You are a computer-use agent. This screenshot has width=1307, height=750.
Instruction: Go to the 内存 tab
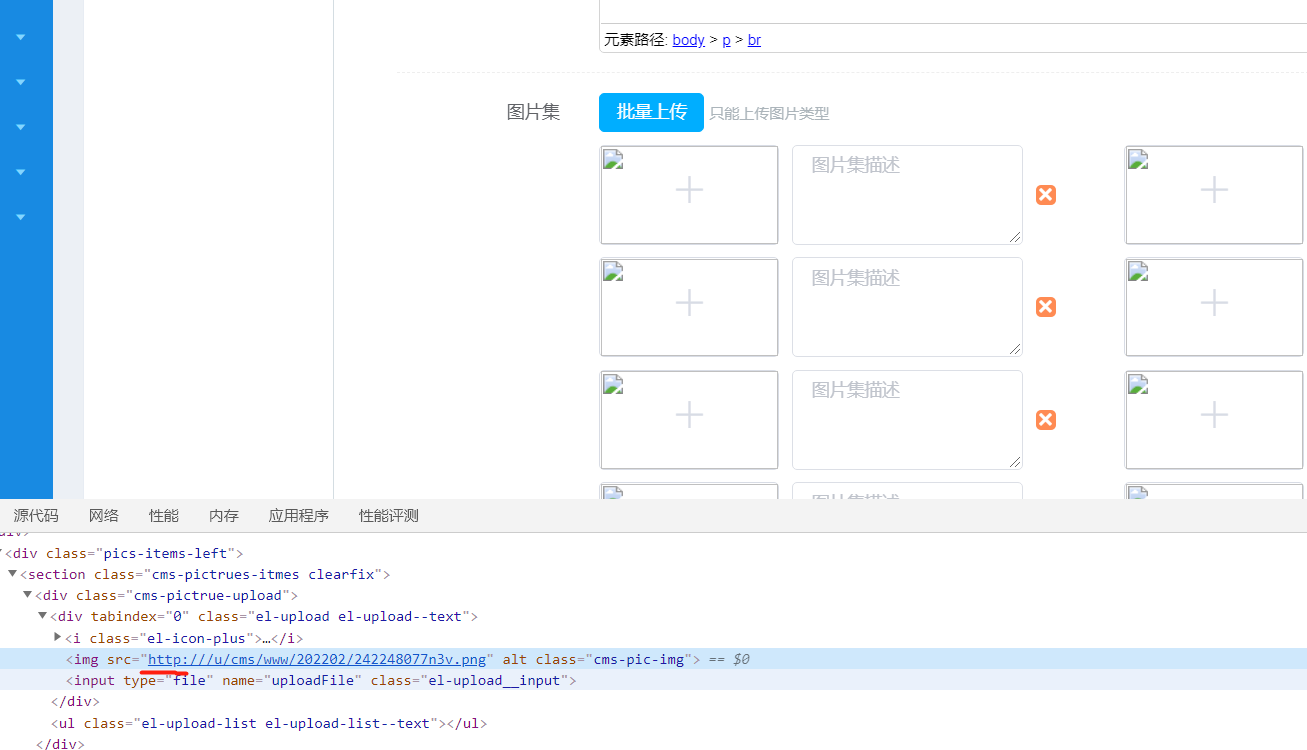[x=224, y=516]
